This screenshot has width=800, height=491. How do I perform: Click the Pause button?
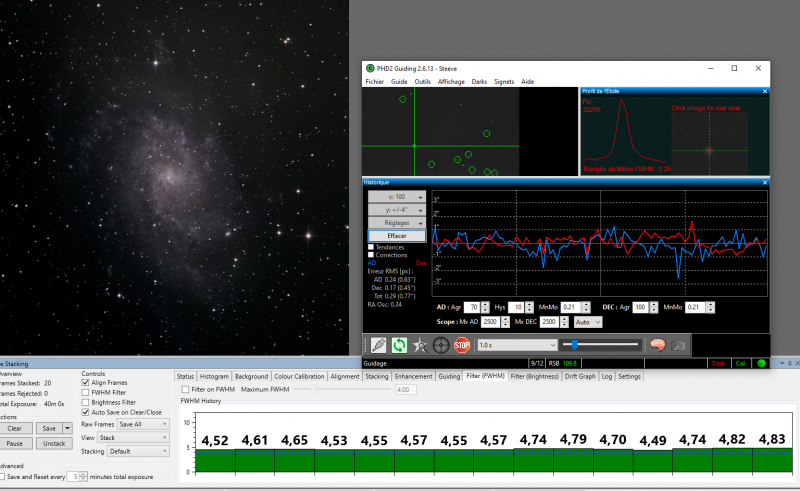click(x=15, y=443)
